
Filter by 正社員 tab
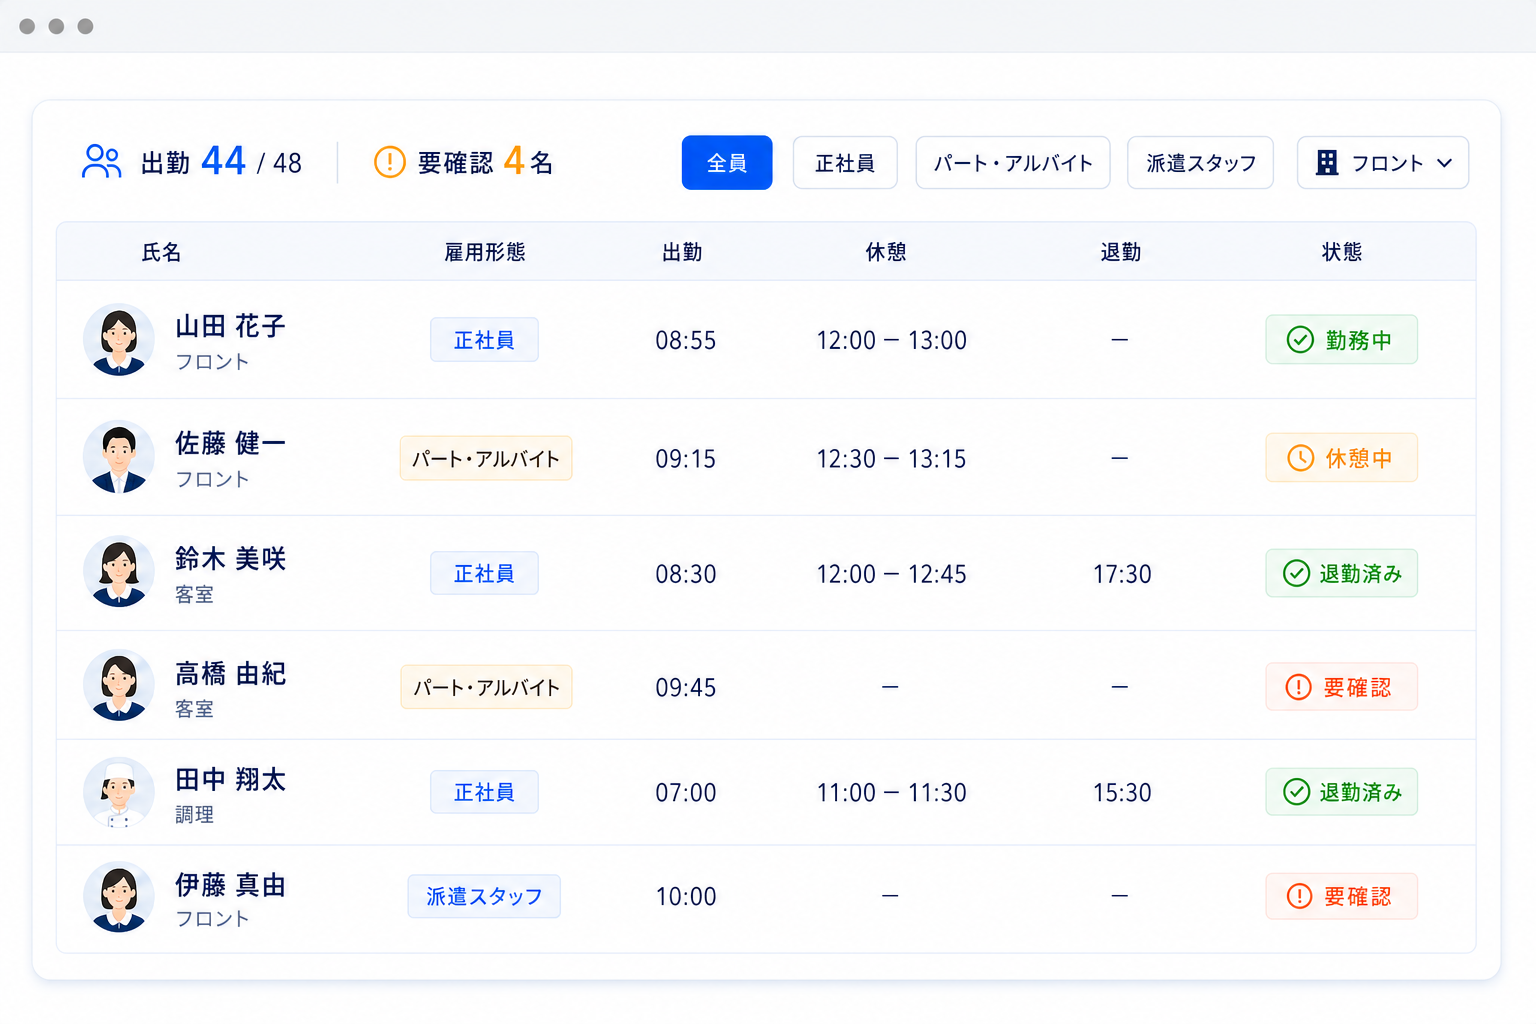pyautogui.click(x=845, y=163)
